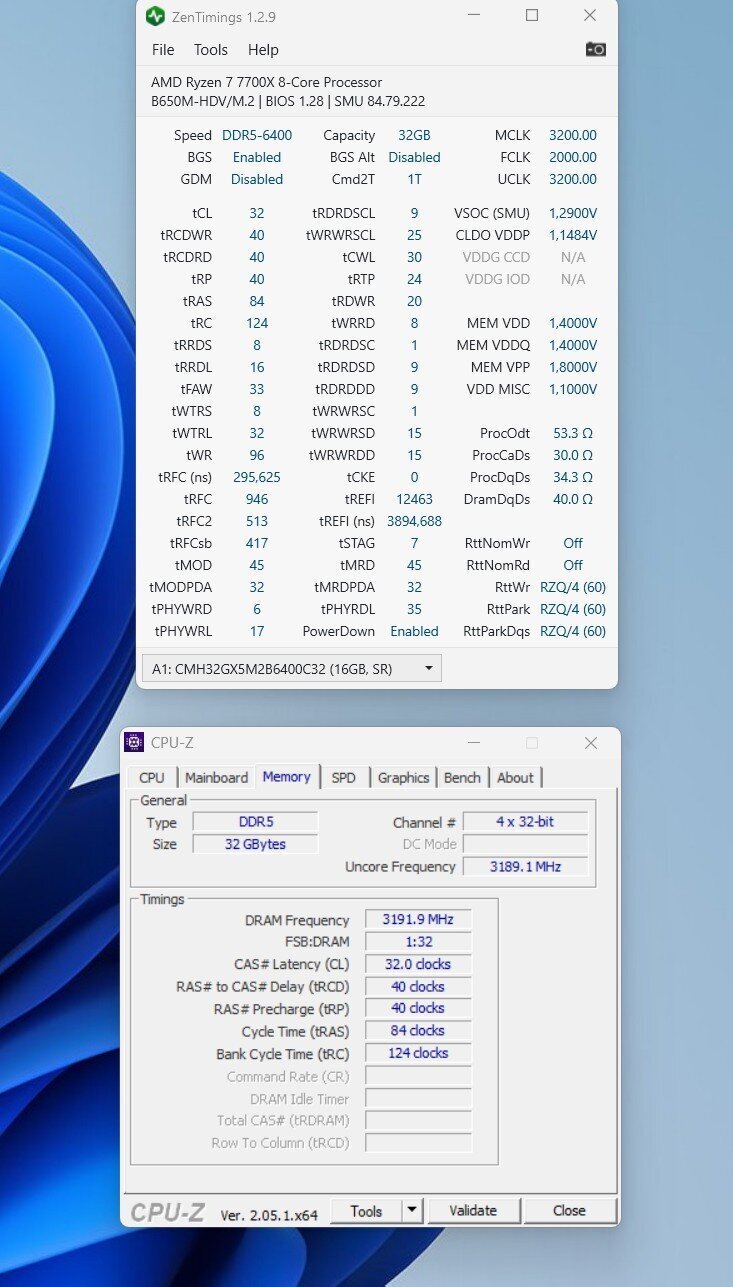
Task: Click the tREFI 12463 value
Action: (x=414, y=499)
